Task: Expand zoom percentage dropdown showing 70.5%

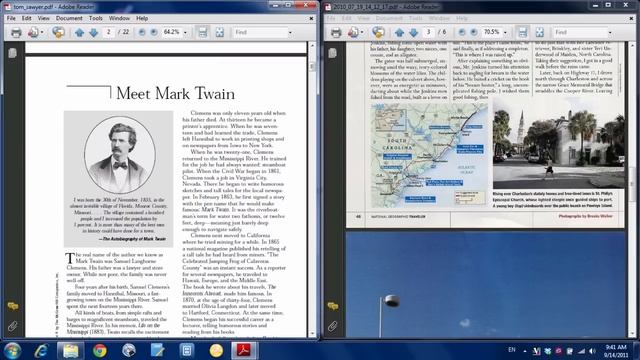Action: (505, 32)
